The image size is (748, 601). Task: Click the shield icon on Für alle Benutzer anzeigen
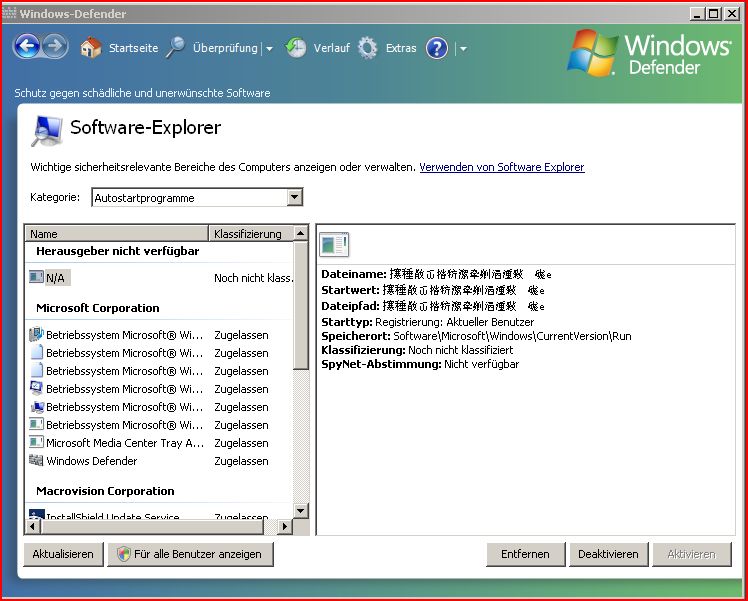(124, 554)
